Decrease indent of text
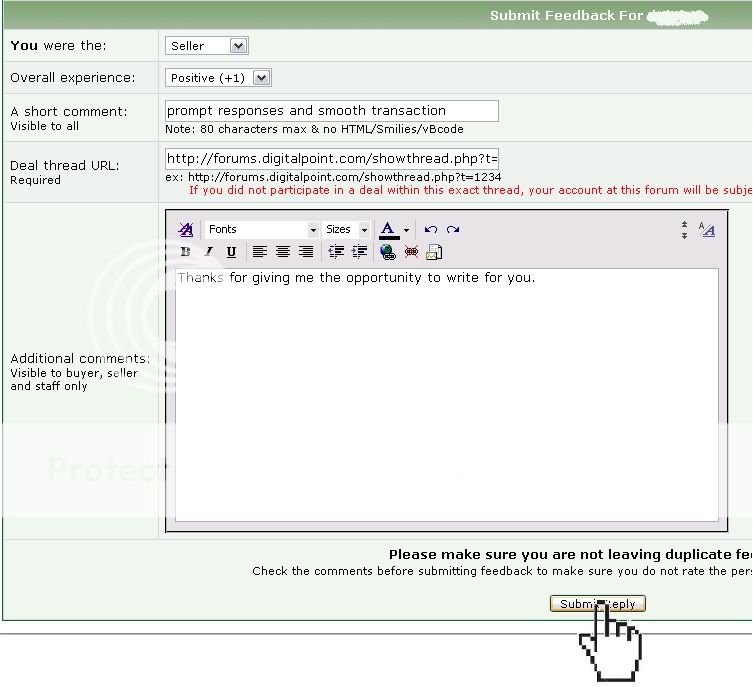 336,252
